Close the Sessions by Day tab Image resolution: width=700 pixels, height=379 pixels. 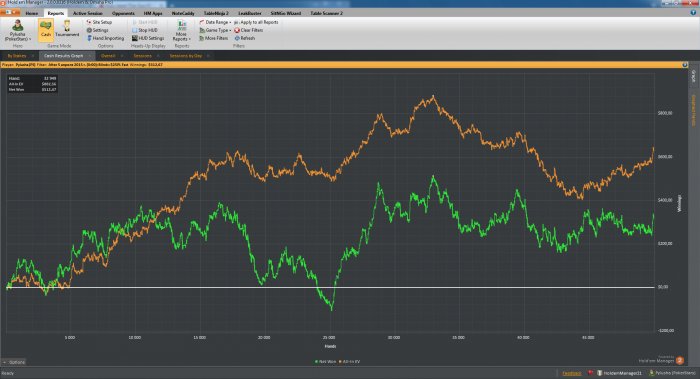(208, 56)
